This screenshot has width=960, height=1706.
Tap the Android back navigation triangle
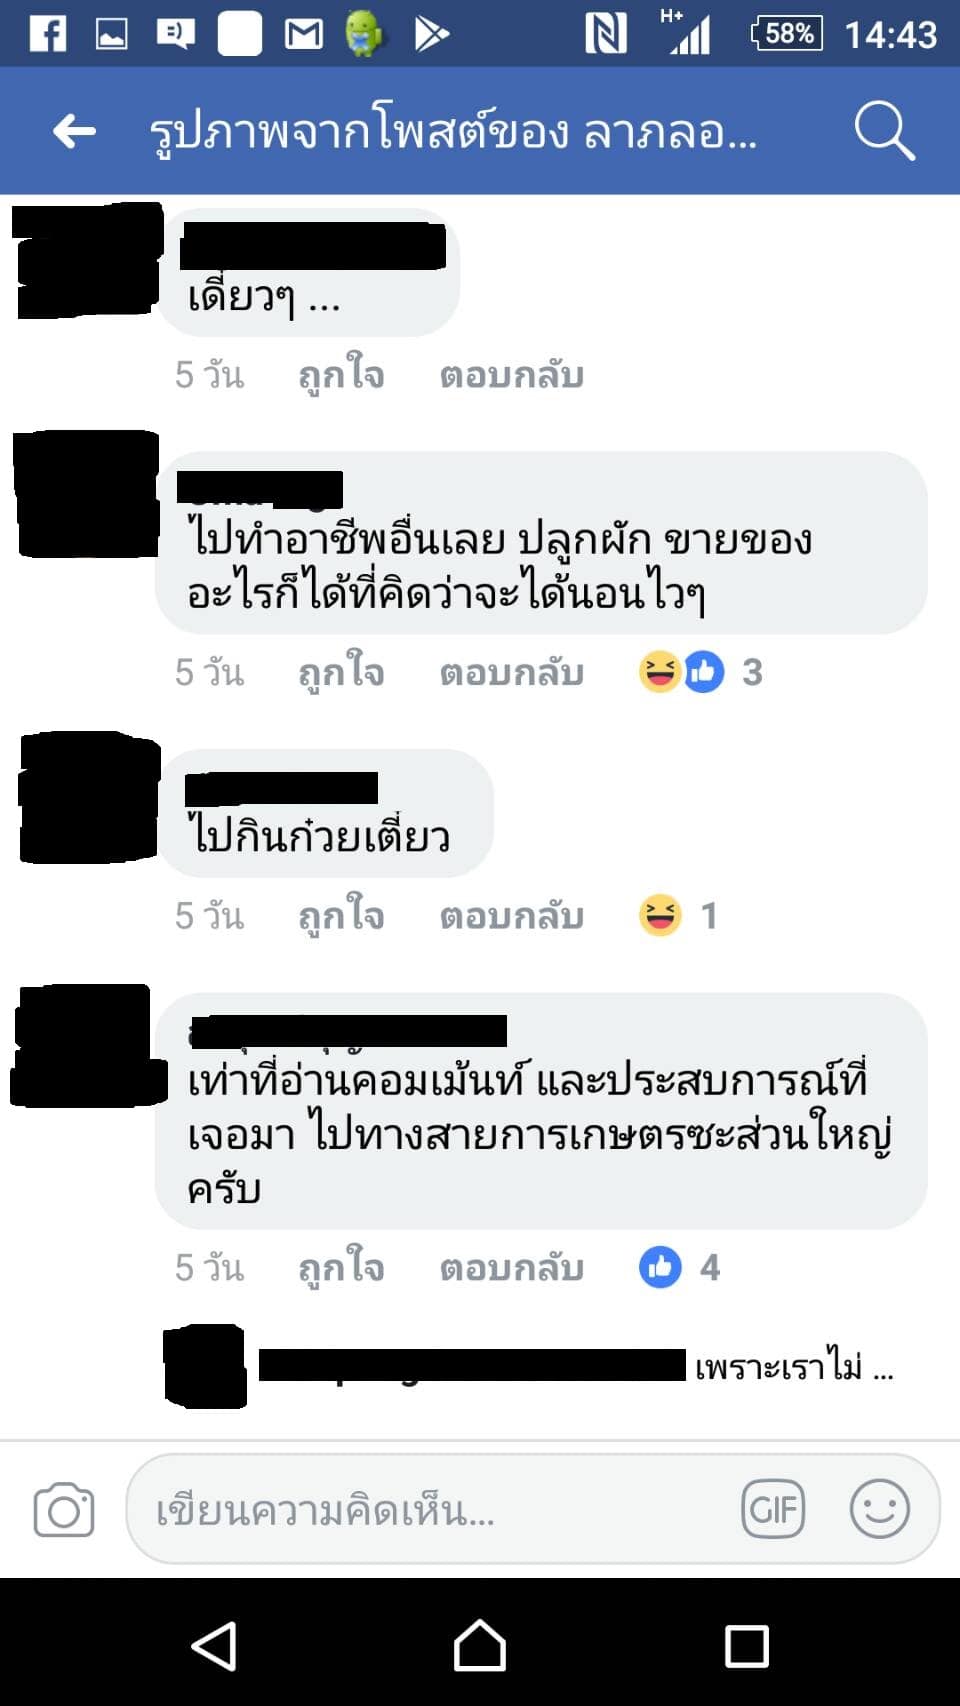214,1645
